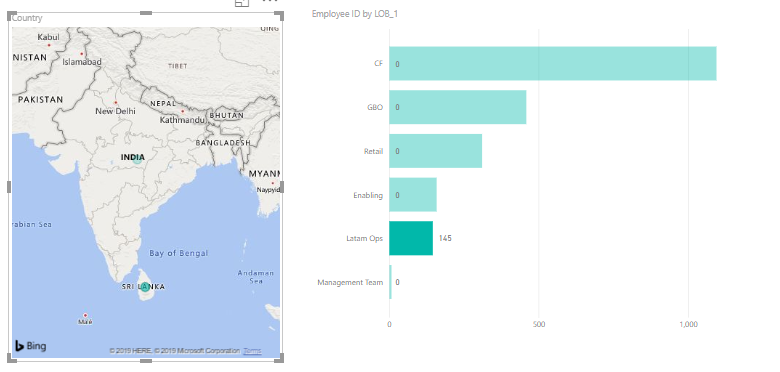780x372 pixels.
Task: Click the Kathmandu label on the map
Action: [182, 120]
